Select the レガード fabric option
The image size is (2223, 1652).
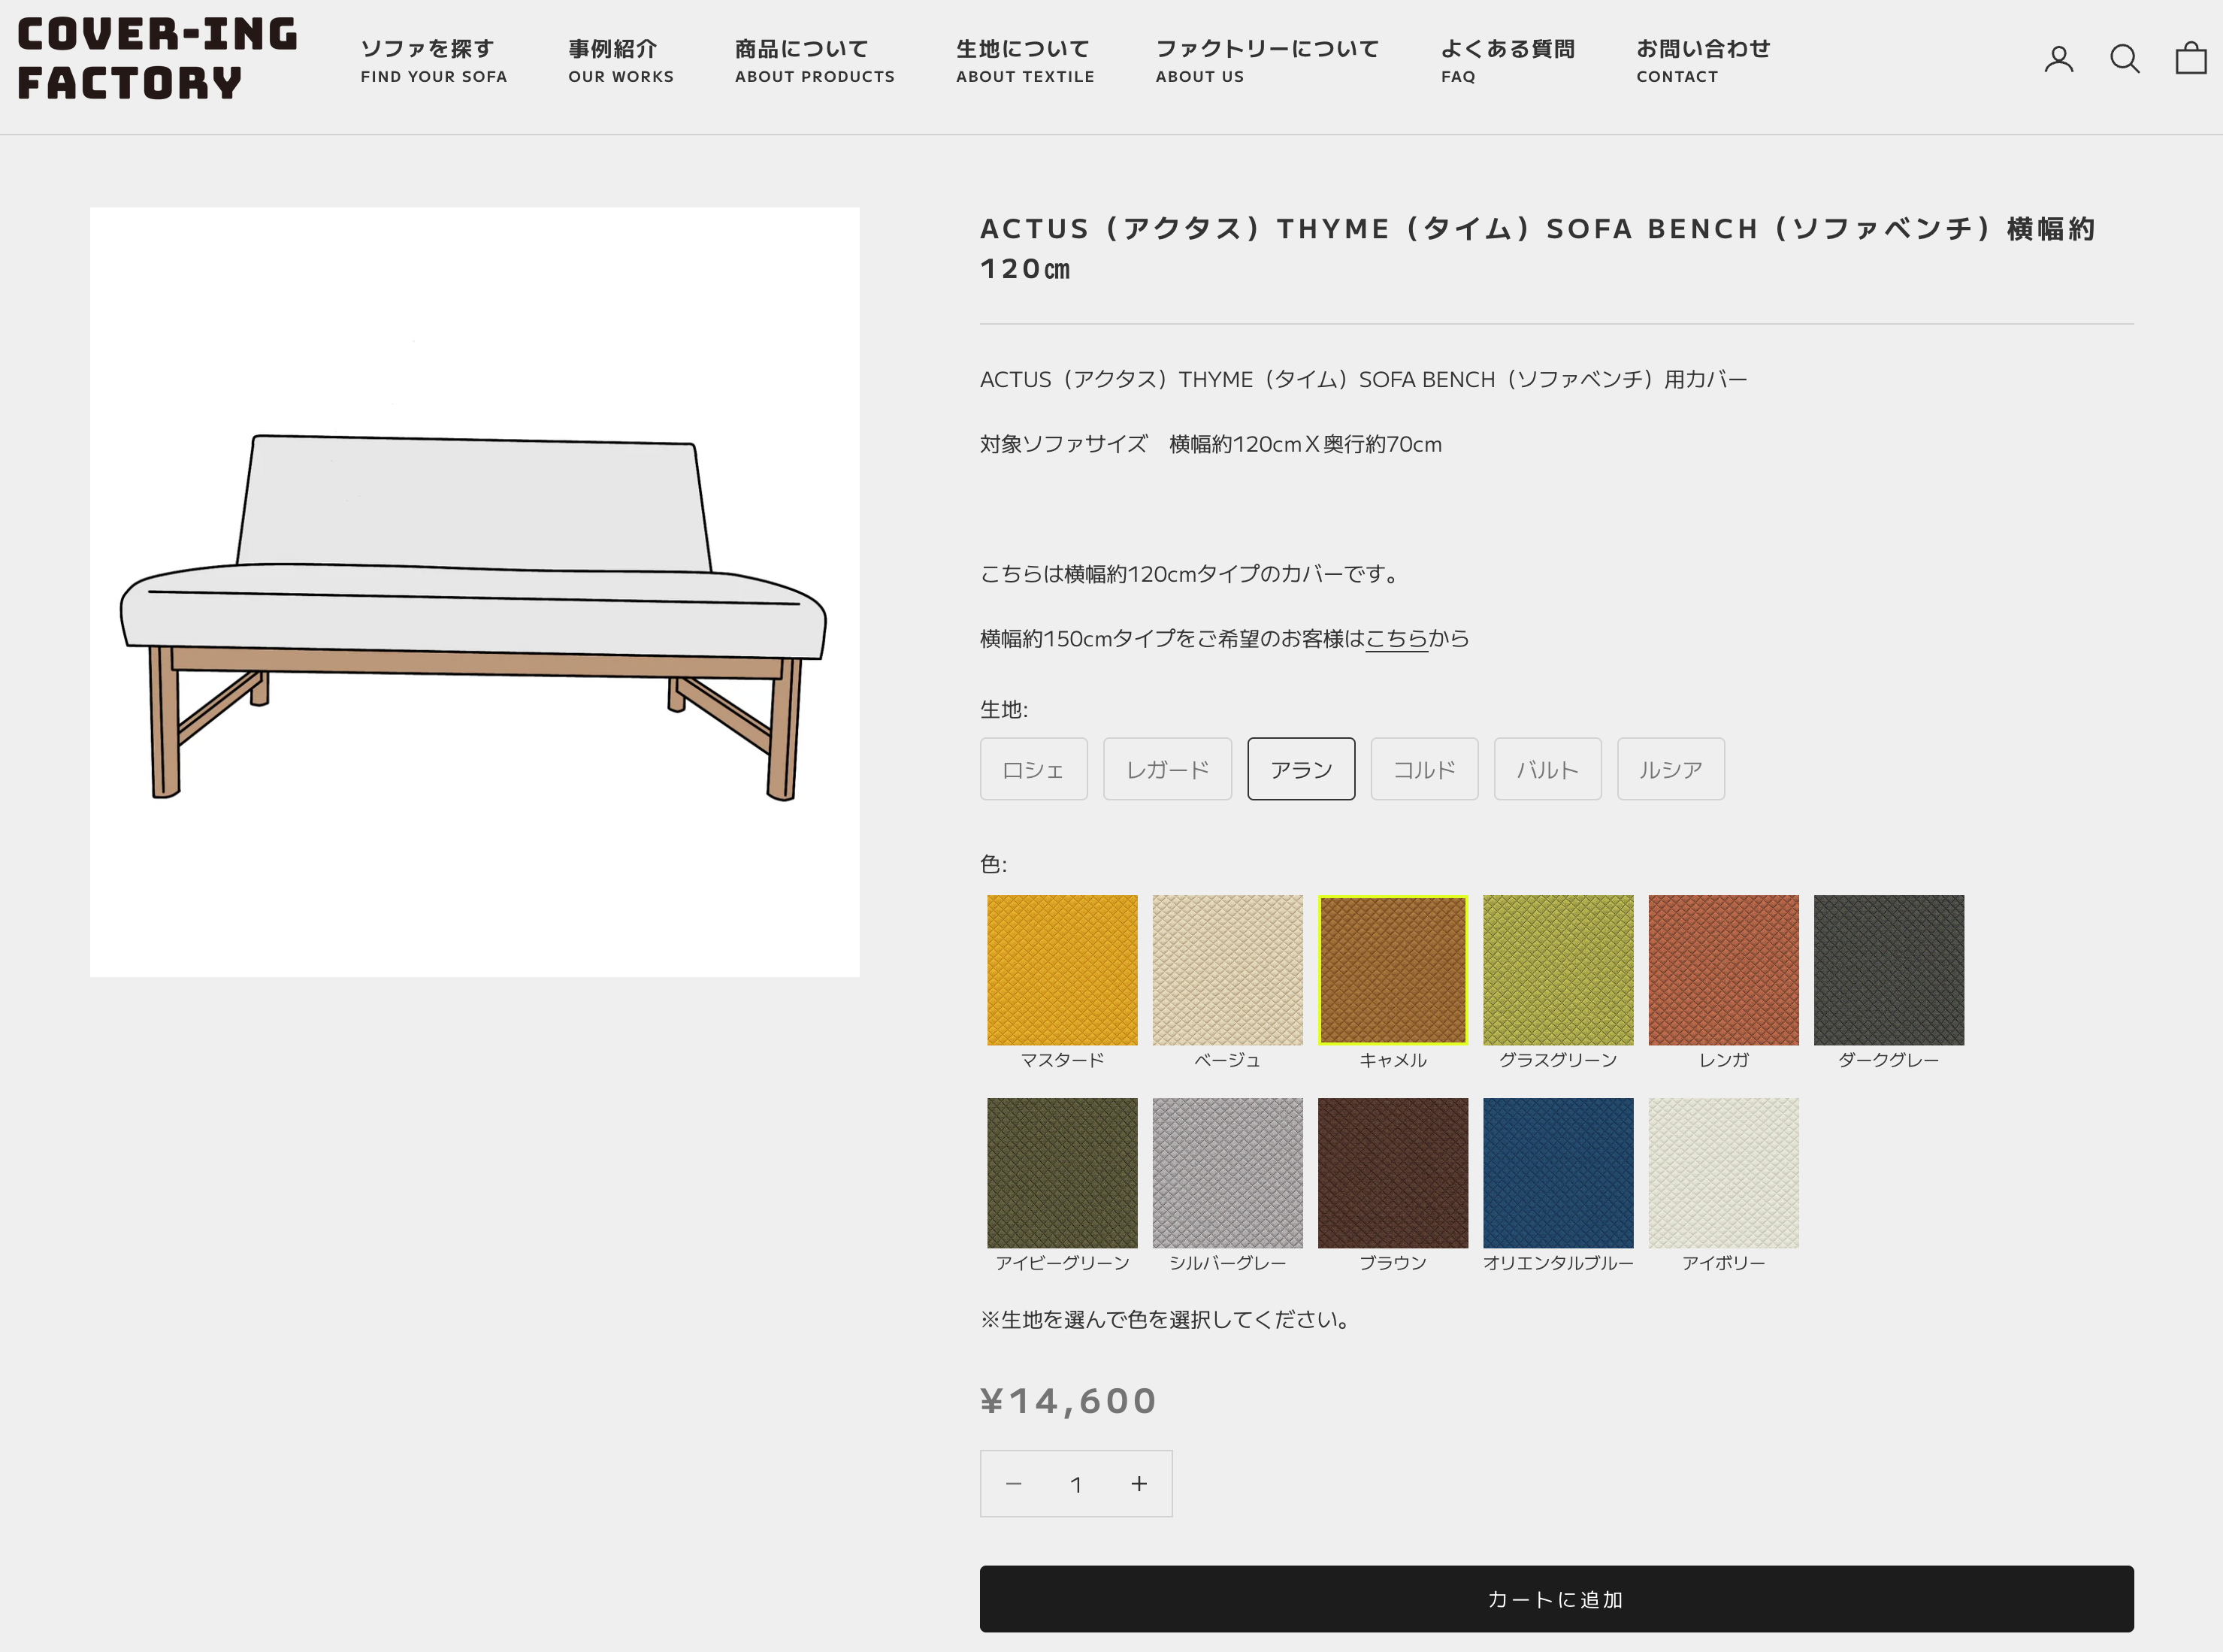tap(1167, 769)
